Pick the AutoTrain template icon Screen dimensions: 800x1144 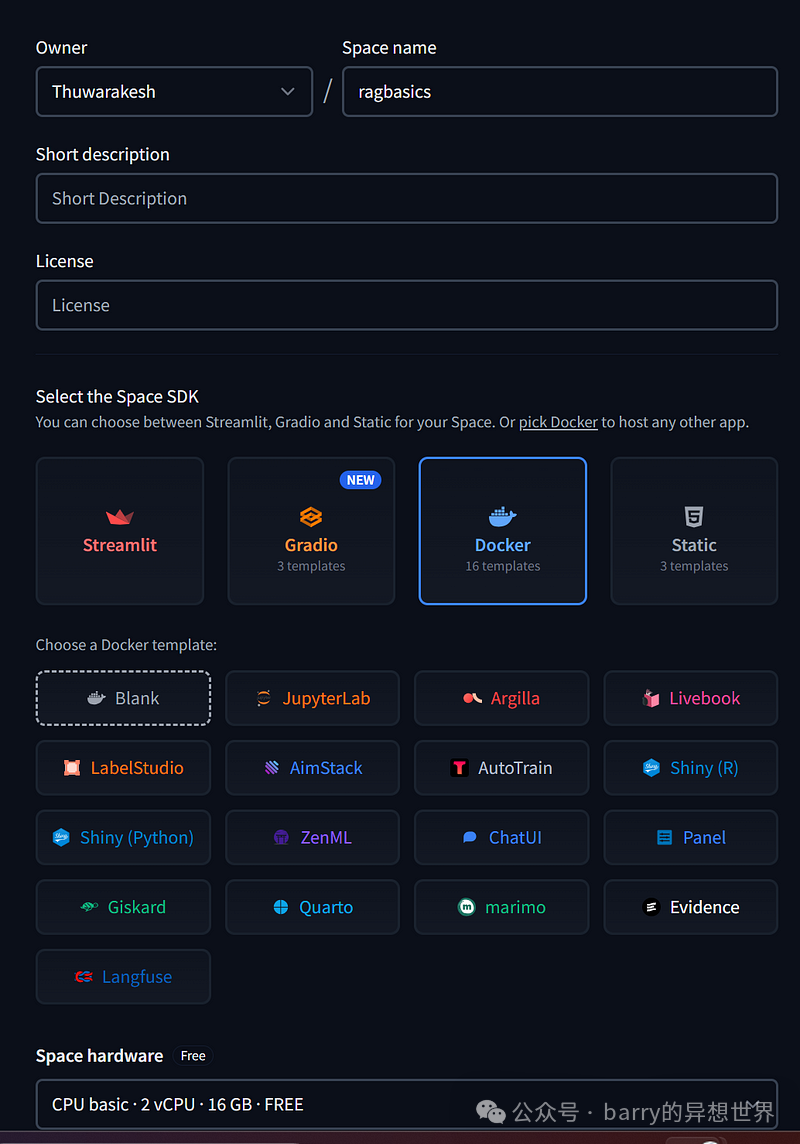460,768
